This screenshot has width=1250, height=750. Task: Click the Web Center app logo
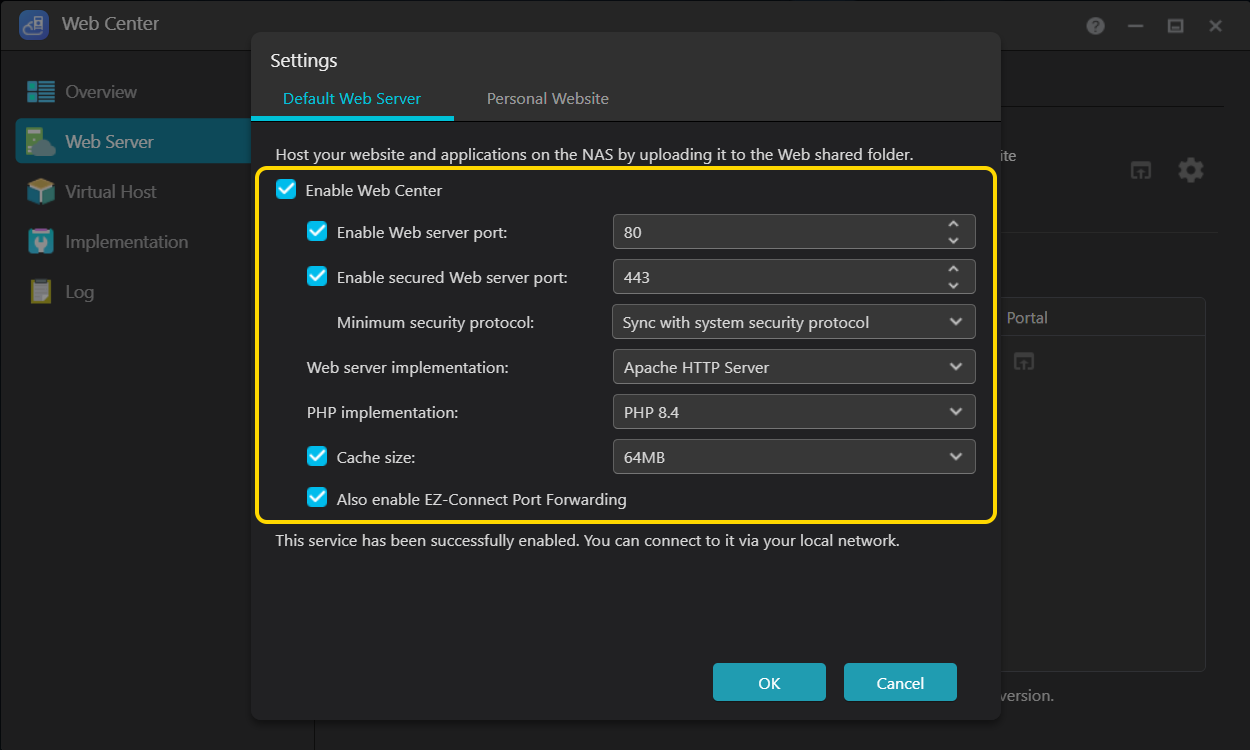(34, 25)
